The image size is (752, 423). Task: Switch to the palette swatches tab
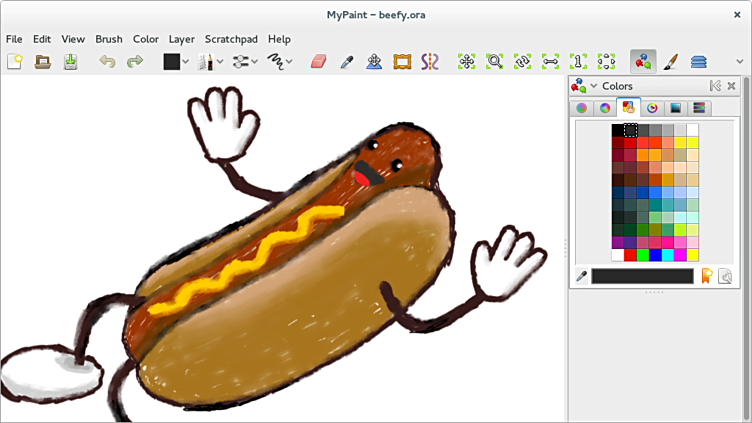coord(628,108)
